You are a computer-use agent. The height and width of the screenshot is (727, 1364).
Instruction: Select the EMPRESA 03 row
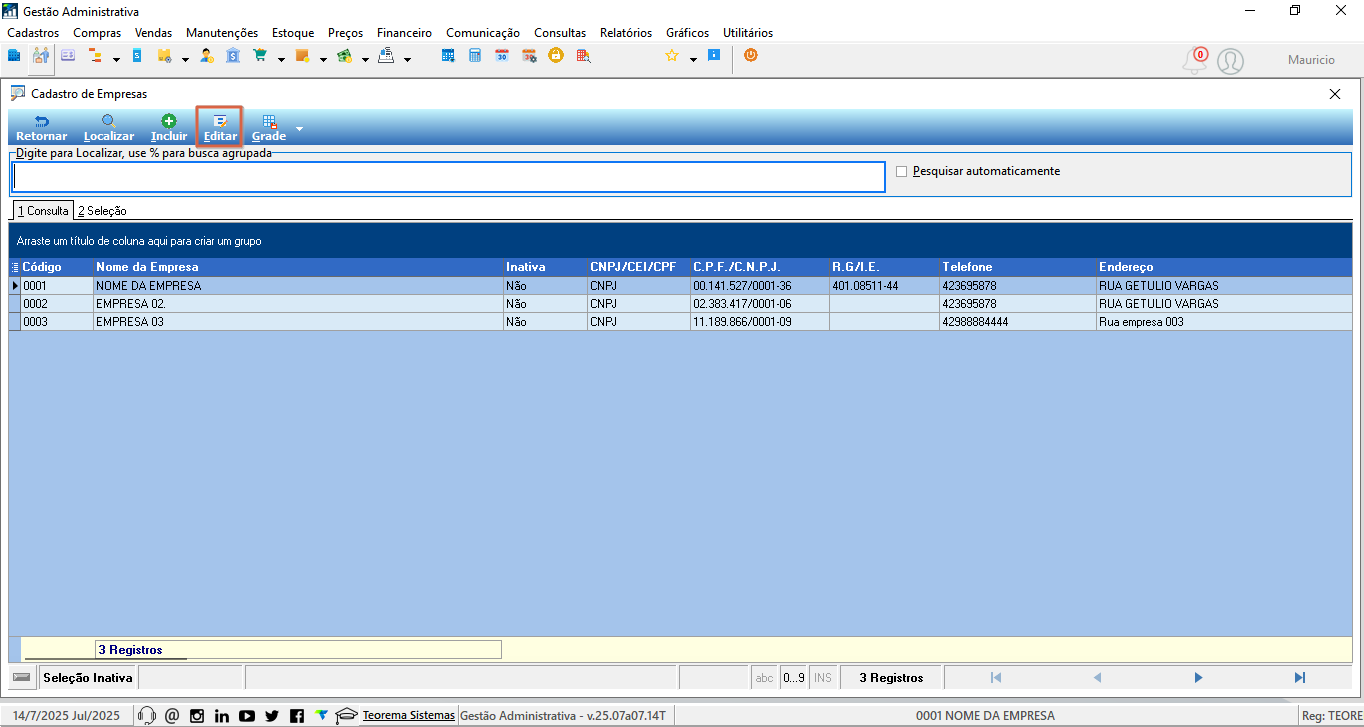click(680, 322)
